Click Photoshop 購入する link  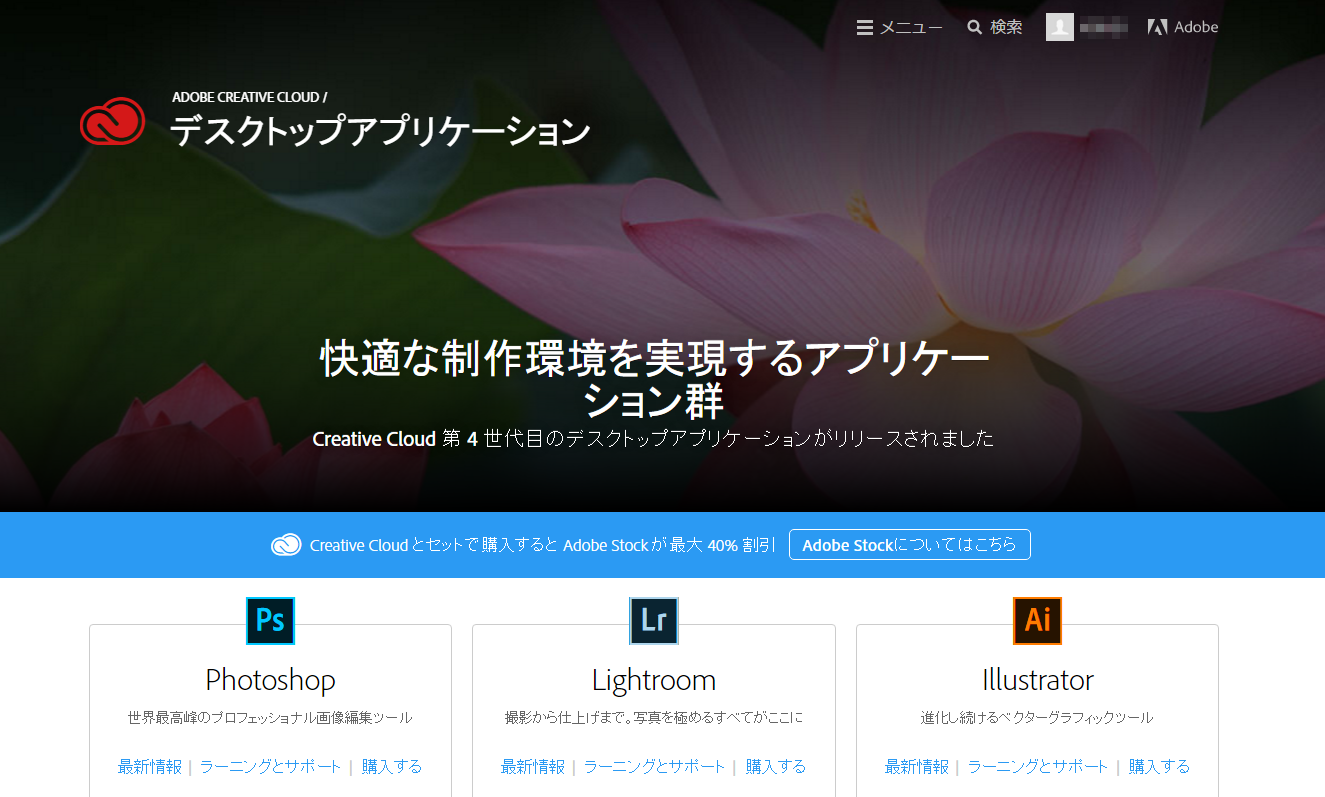pyautogui.click(x=392, y=767)
